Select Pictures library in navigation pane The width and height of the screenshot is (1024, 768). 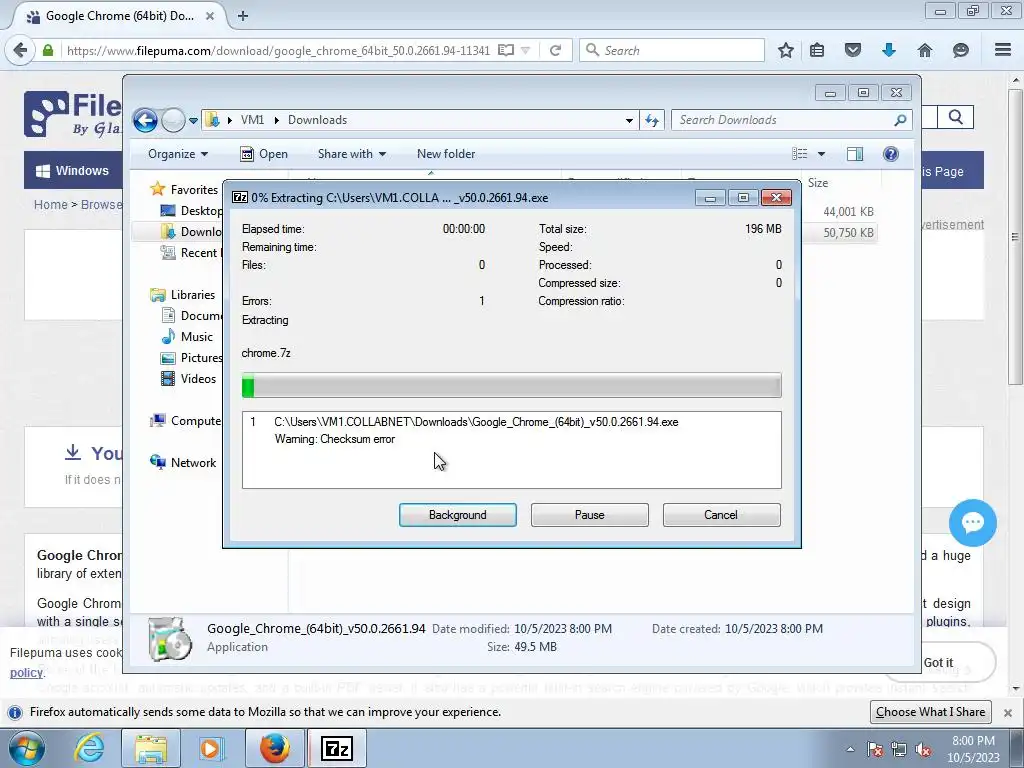click(191, 357)
